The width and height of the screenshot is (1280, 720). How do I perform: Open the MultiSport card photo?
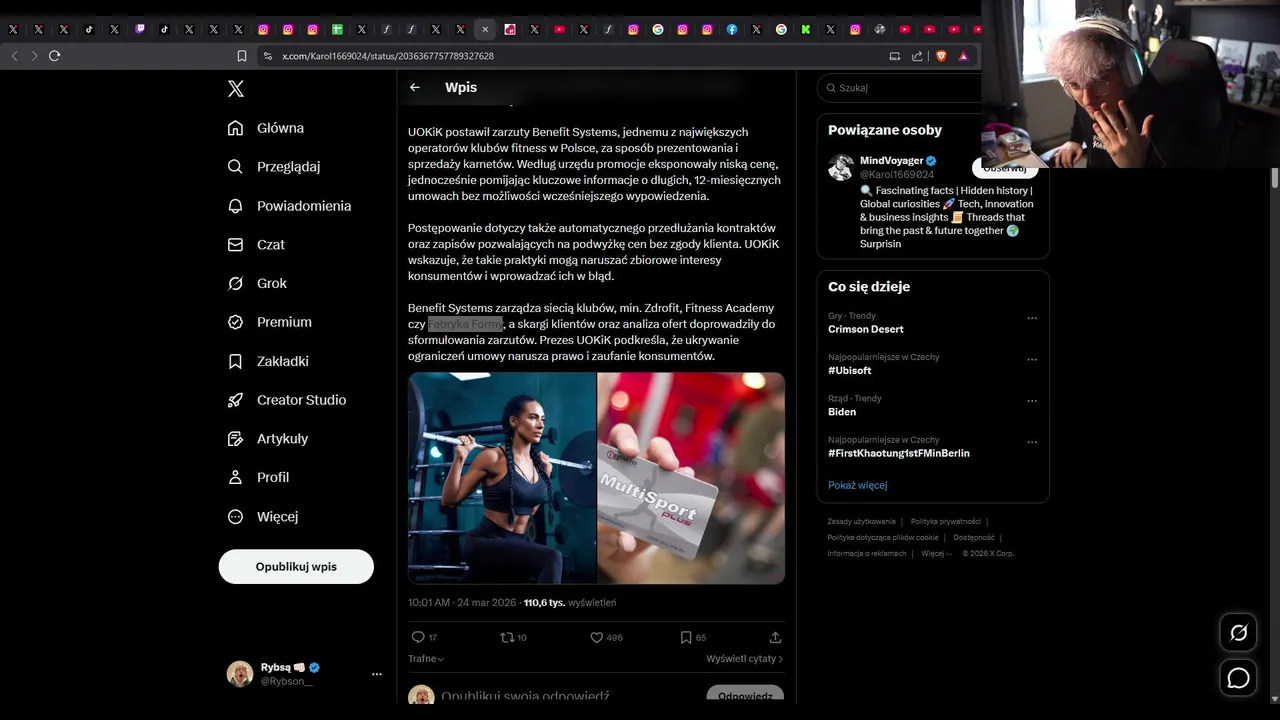click(691, 478)
